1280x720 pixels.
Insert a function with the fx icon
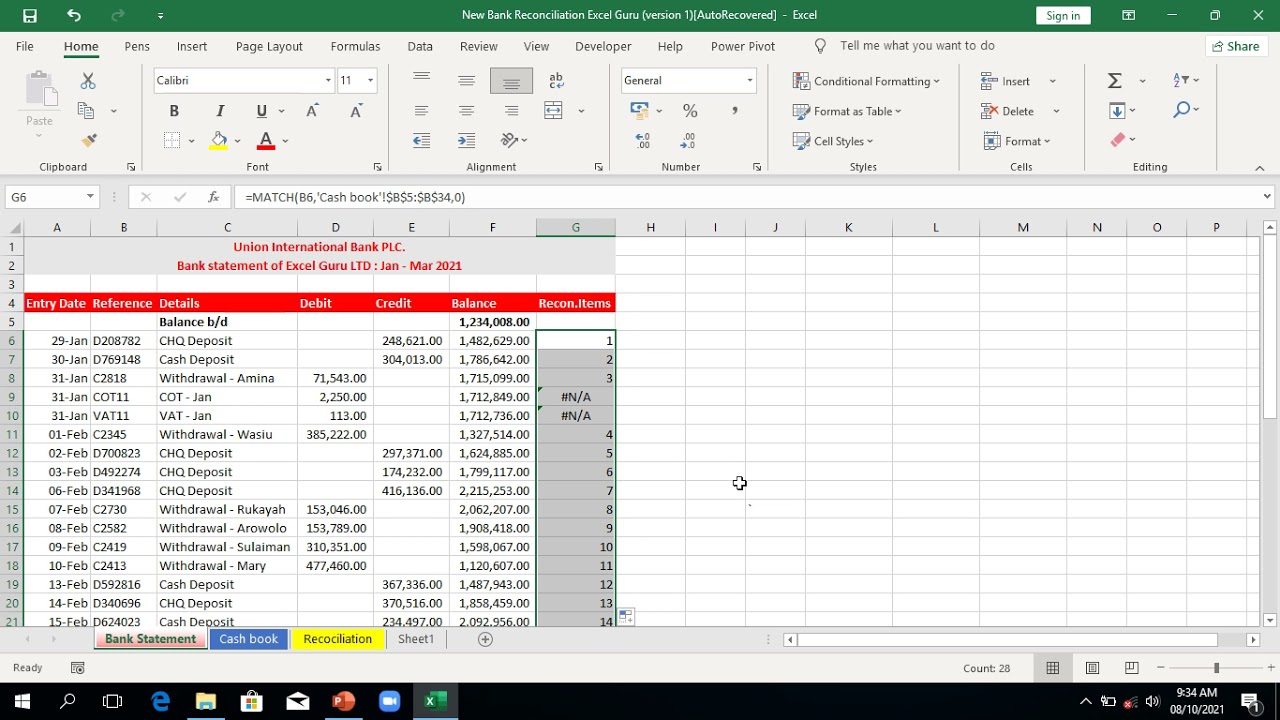click(213, 197)
